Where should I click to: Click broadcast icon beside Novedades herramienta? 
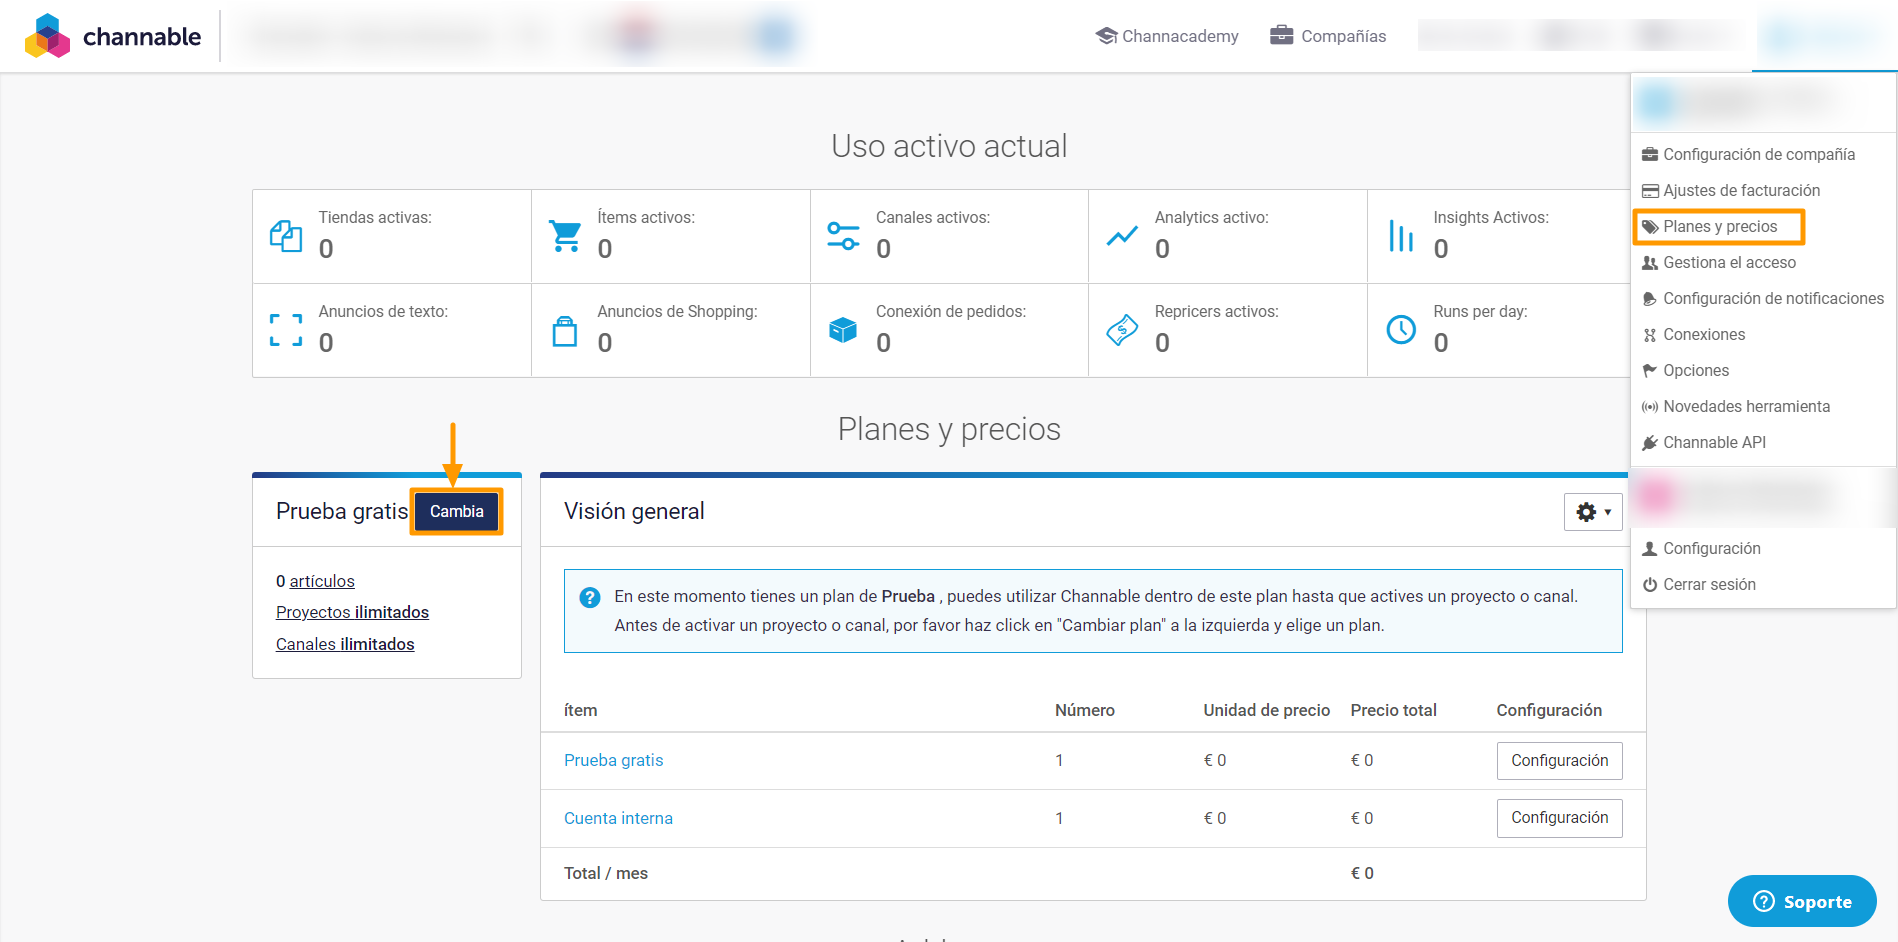pyautogui.click(x=1650, y=407)
